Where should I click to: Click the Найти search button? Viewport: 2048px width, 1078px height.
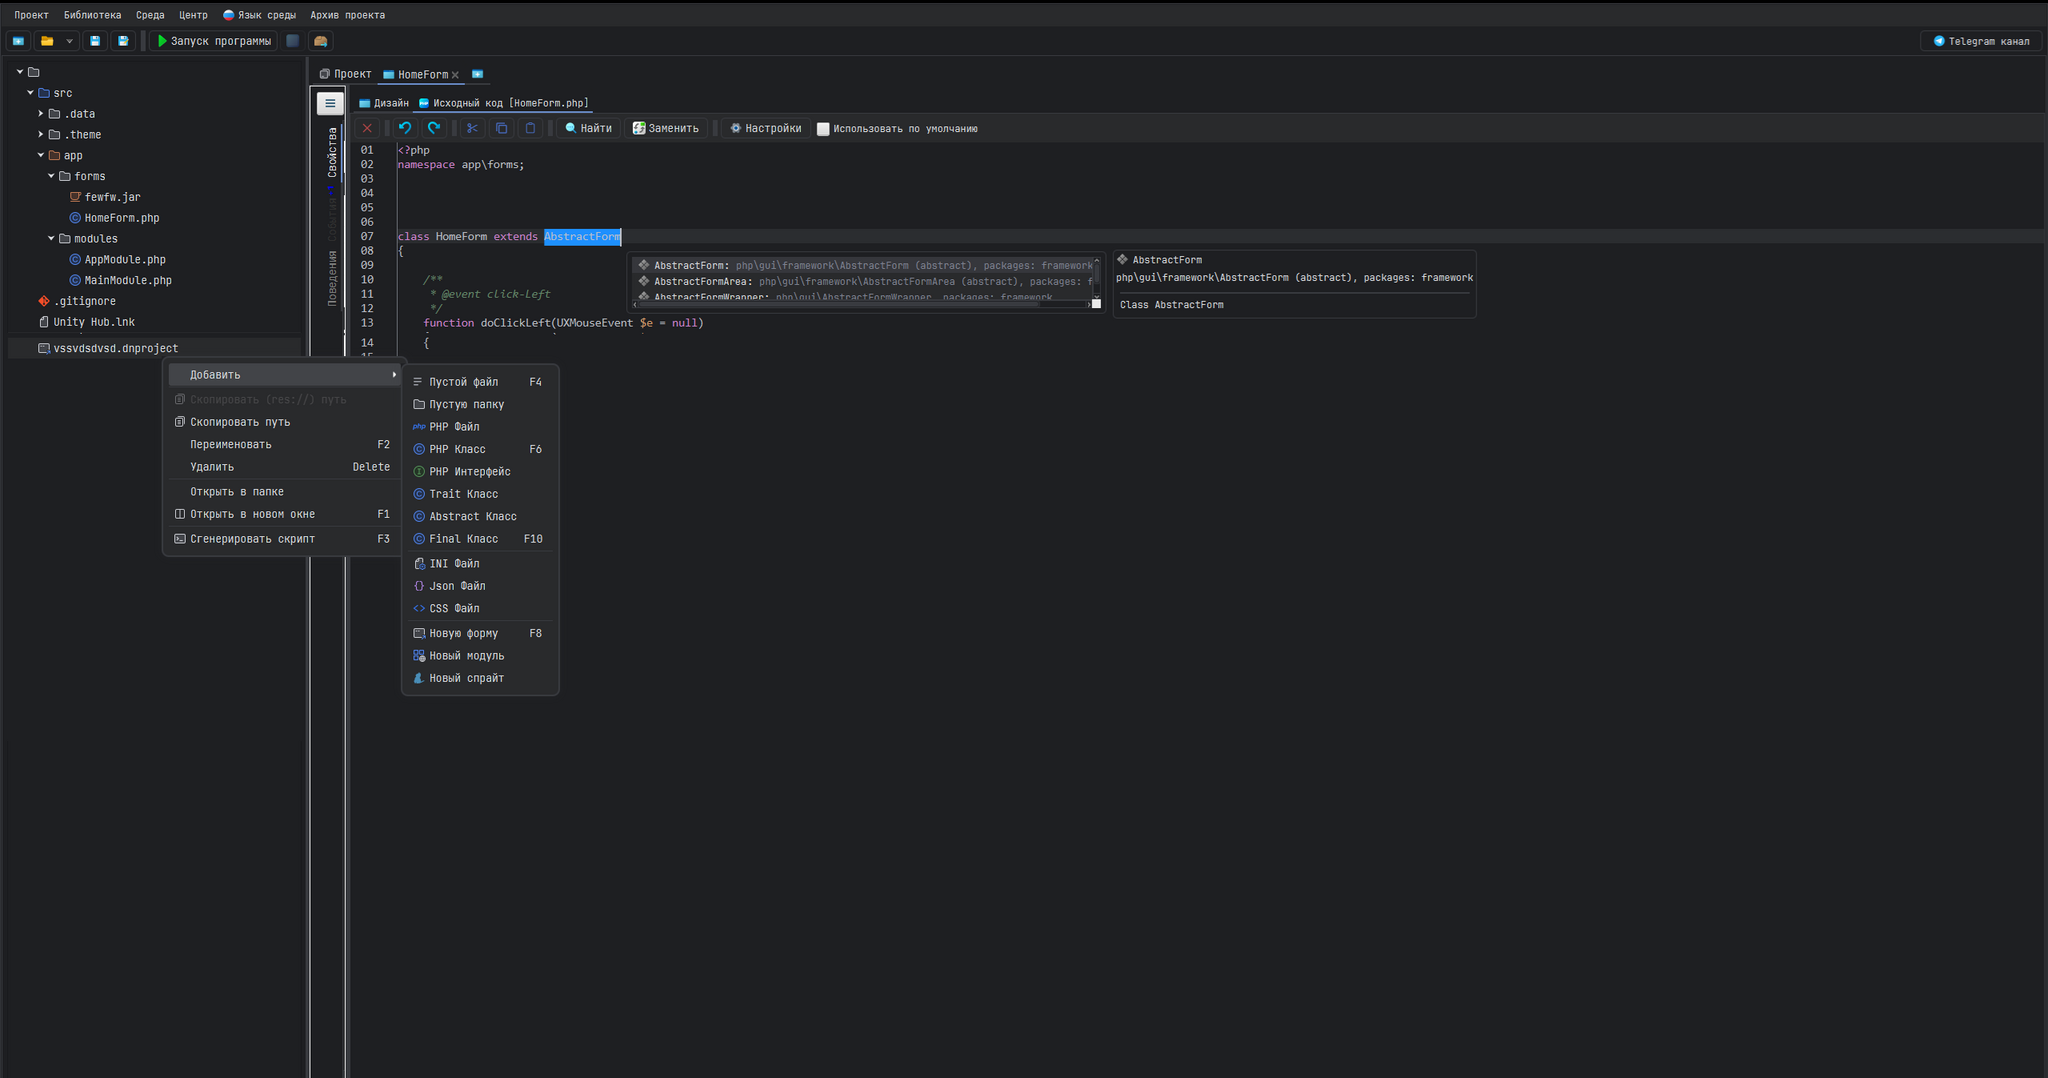(588, 128)
